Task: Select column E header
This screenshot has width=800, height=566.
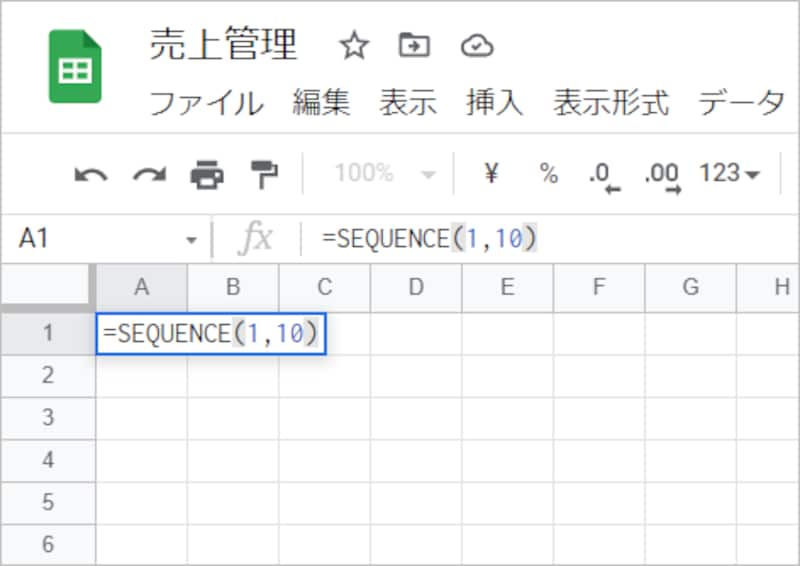Action: point(508,287)
